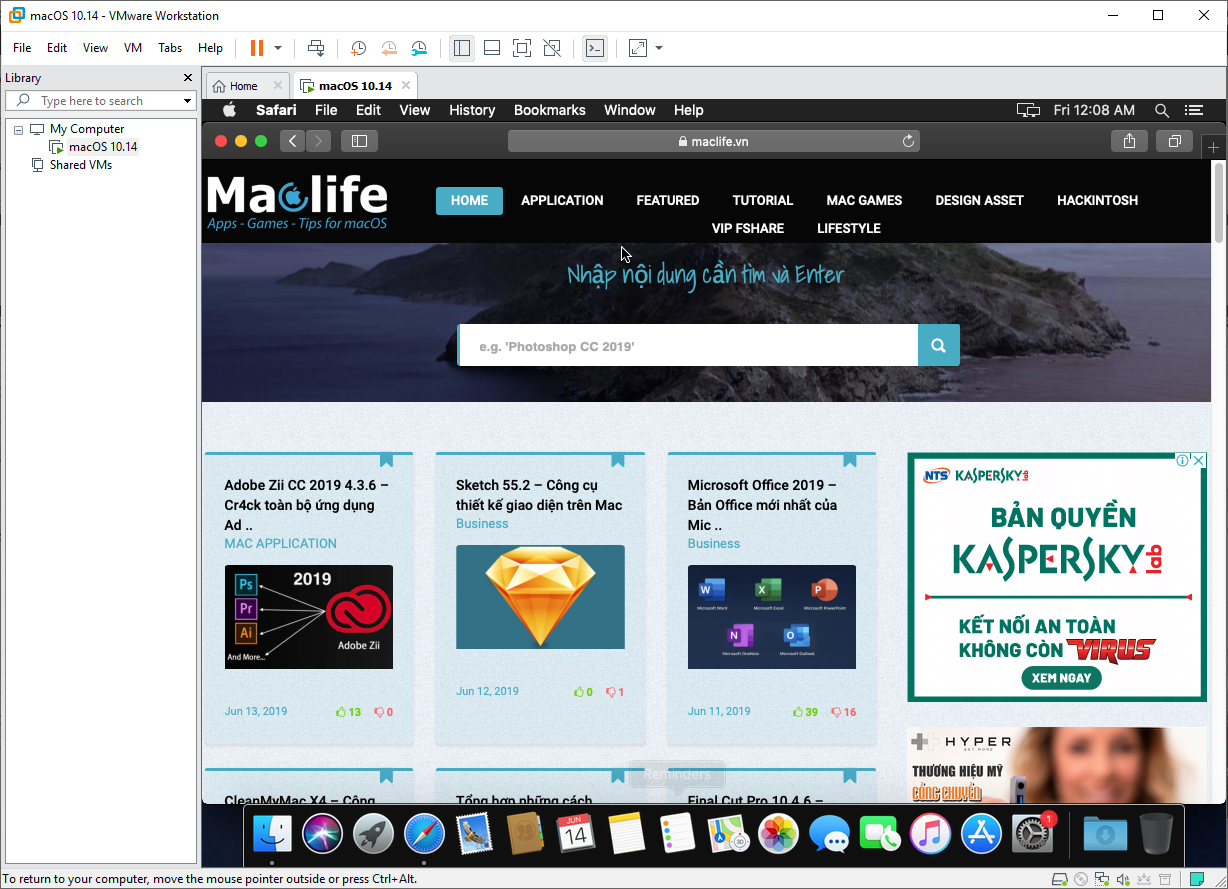Toggle Unity mode in the VMware toolbar
Screen dimensions: 1228x889
tap(551, 47)
